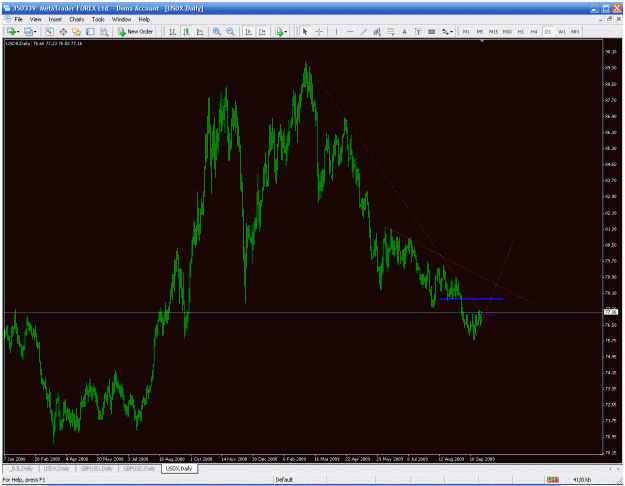This screenshot has width=625, height=486.
Task: Select the cursor arrow tool
Action: pos(305,31)
